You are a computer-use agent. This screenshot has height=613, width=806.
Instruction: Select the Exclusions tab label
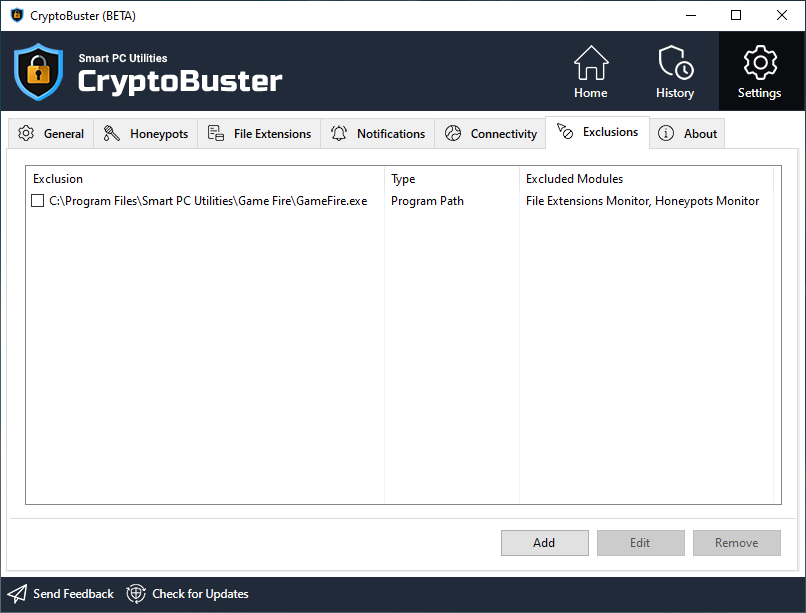[610, 132]
